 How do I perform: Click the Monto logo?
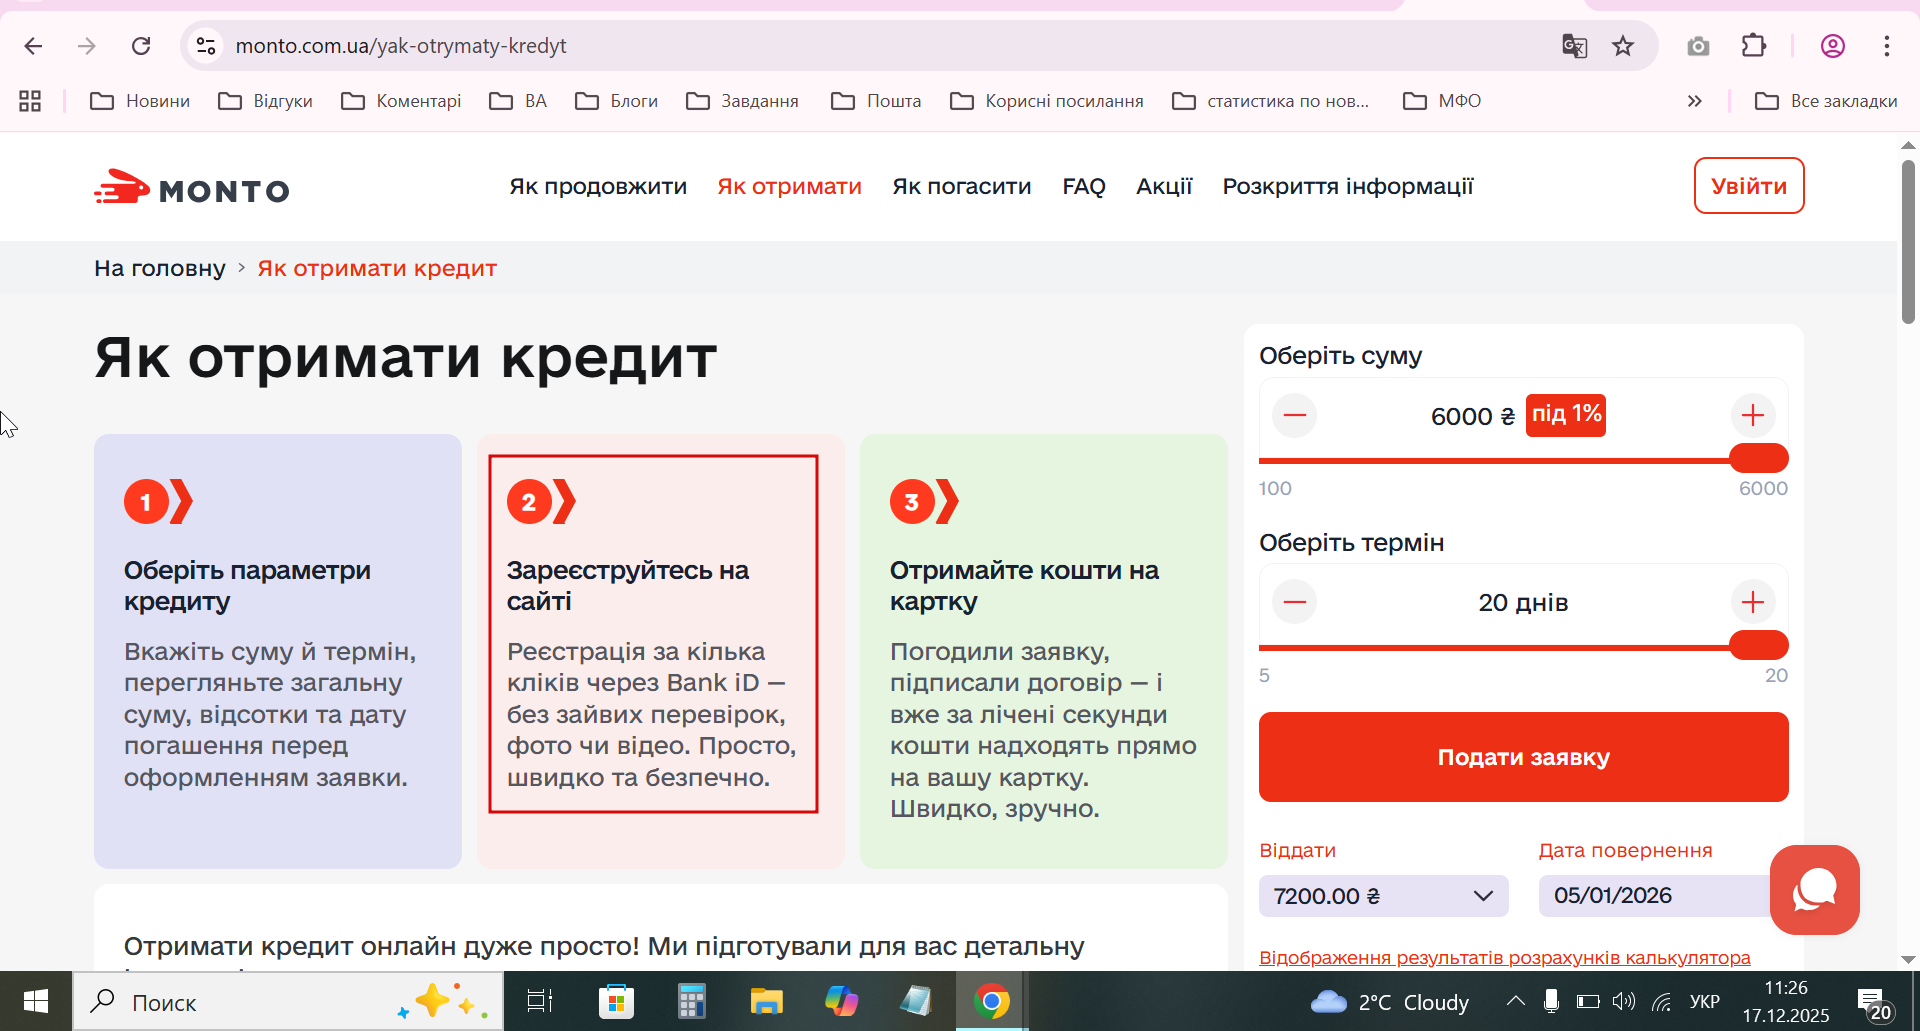(x=192, y=187)
